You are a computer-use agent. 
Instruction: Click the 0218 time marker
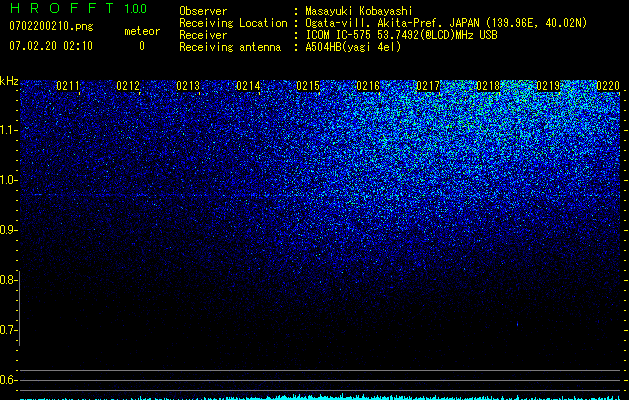point(488,86)
